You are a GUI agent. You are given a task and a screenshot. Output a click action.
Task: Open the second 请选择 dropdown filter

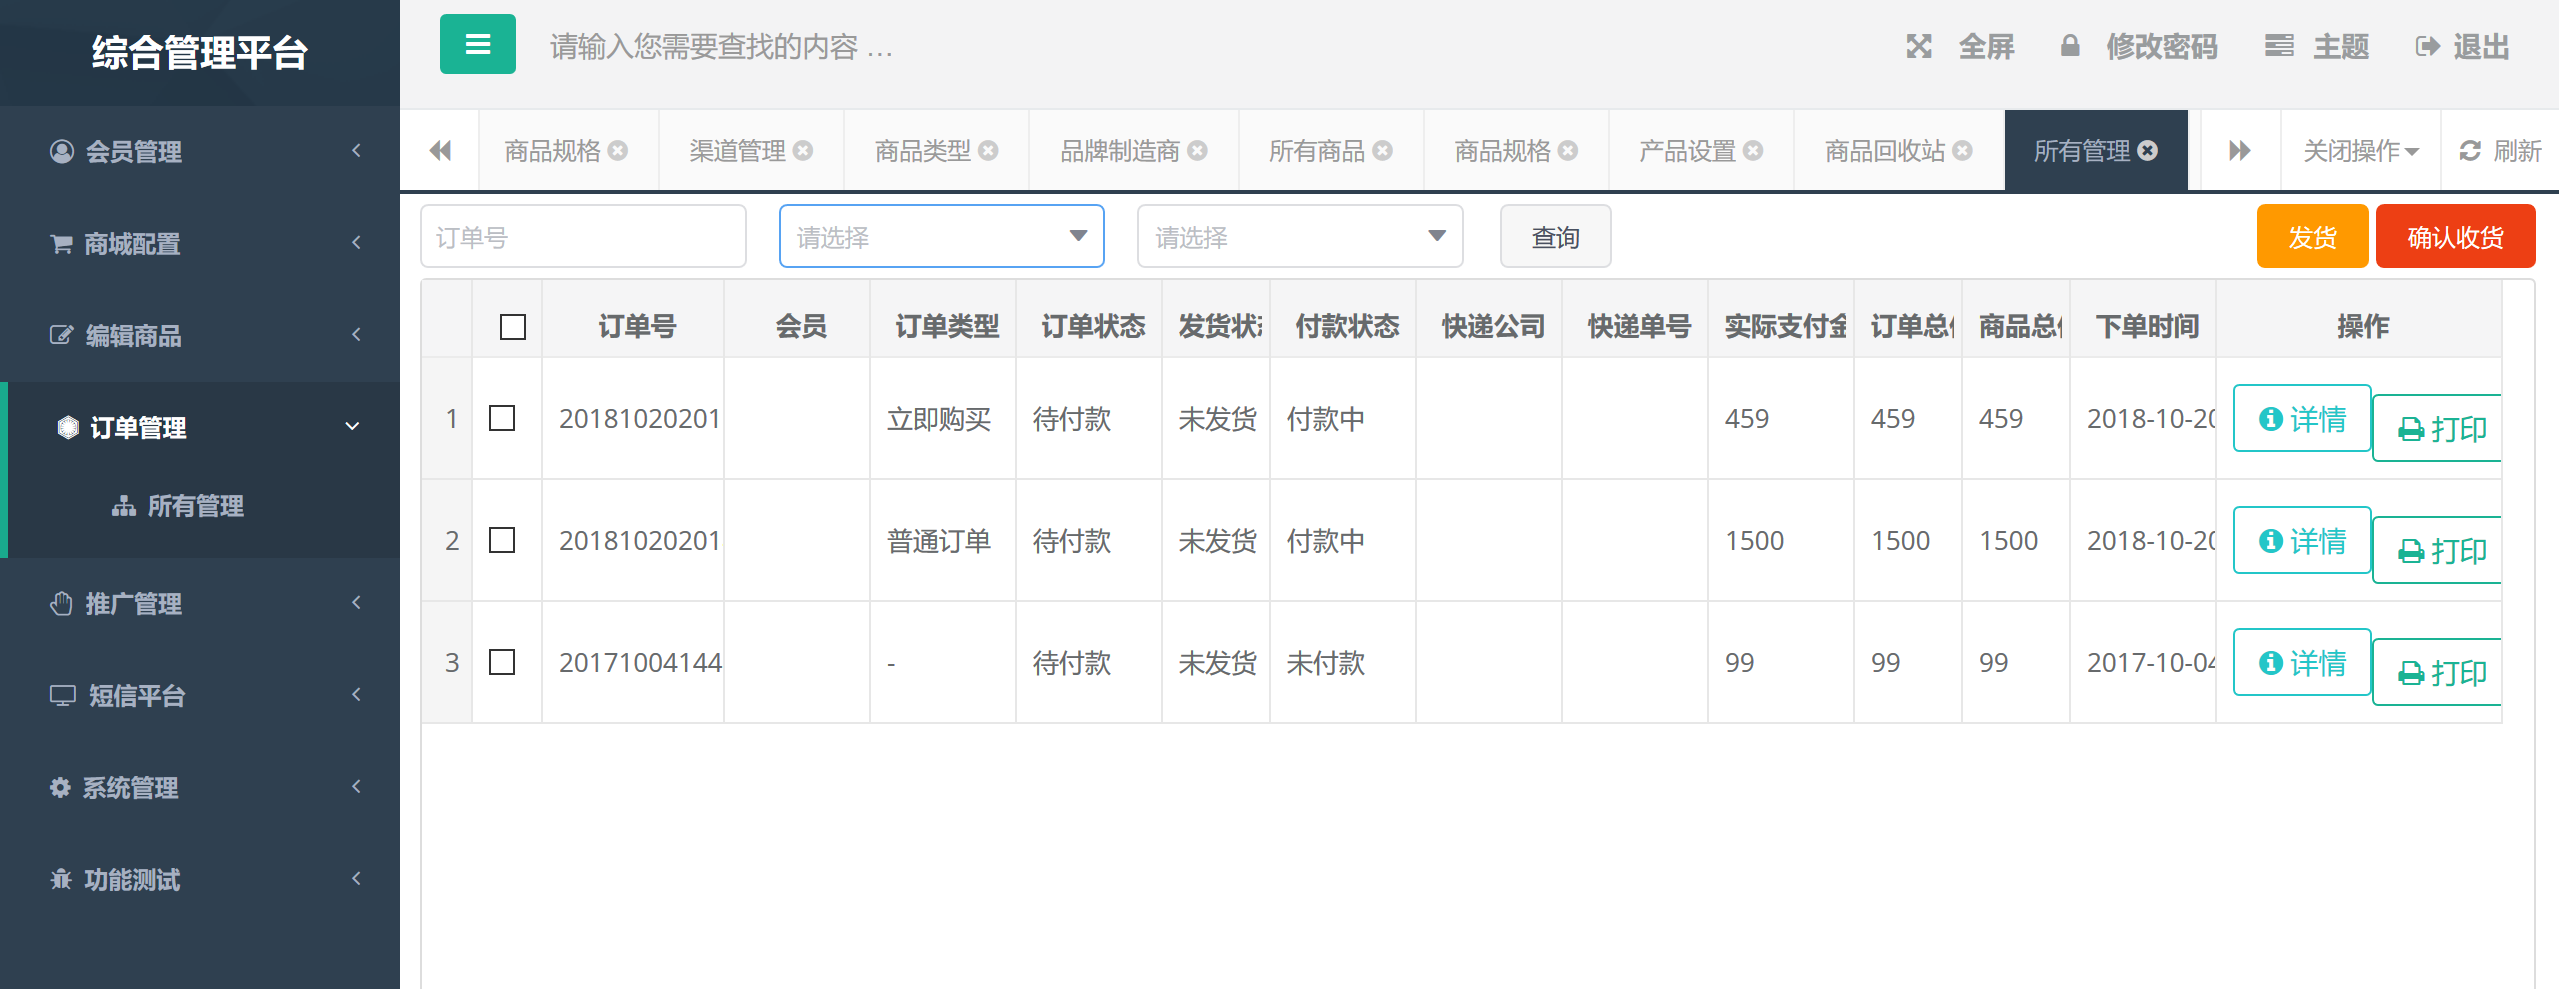(1298, 236)
